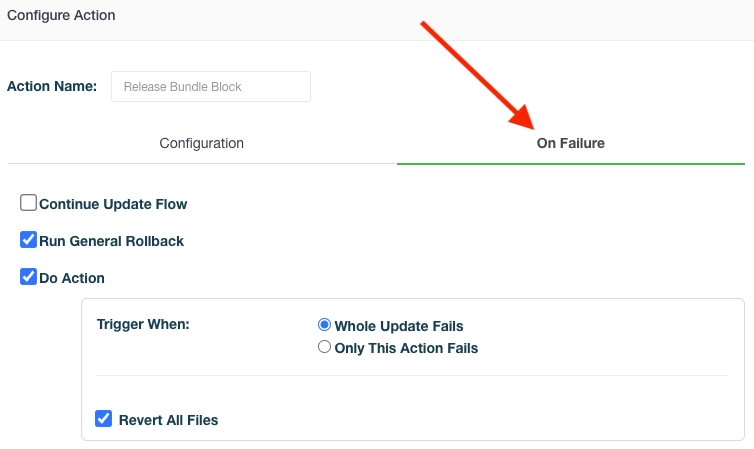
Task: Click the "Only This Action Fails" option text
Action: click(x=406, y=349)
